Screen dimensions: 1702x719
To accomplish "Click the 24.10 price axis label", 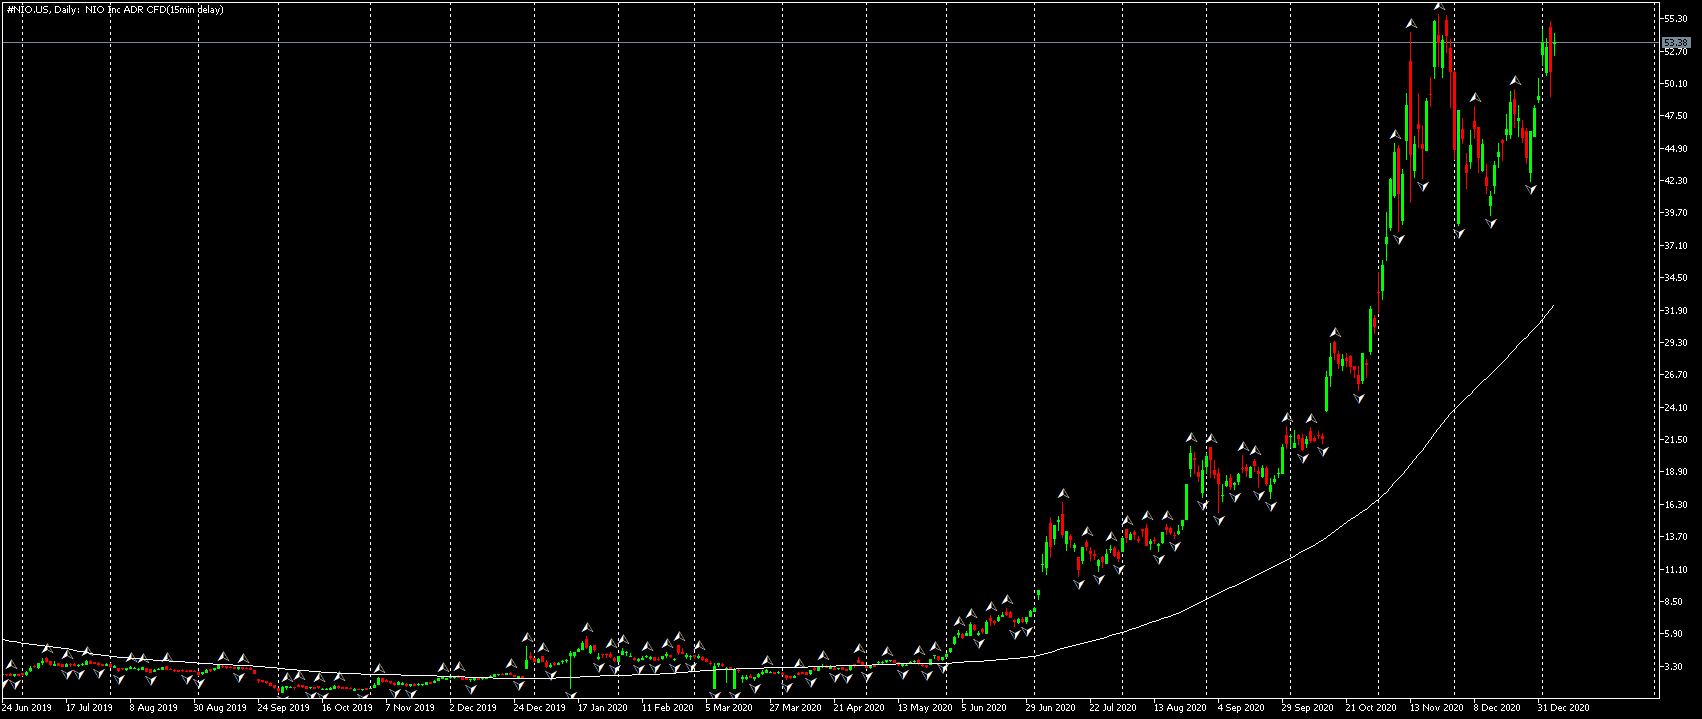I will (x=1676, y=408).
